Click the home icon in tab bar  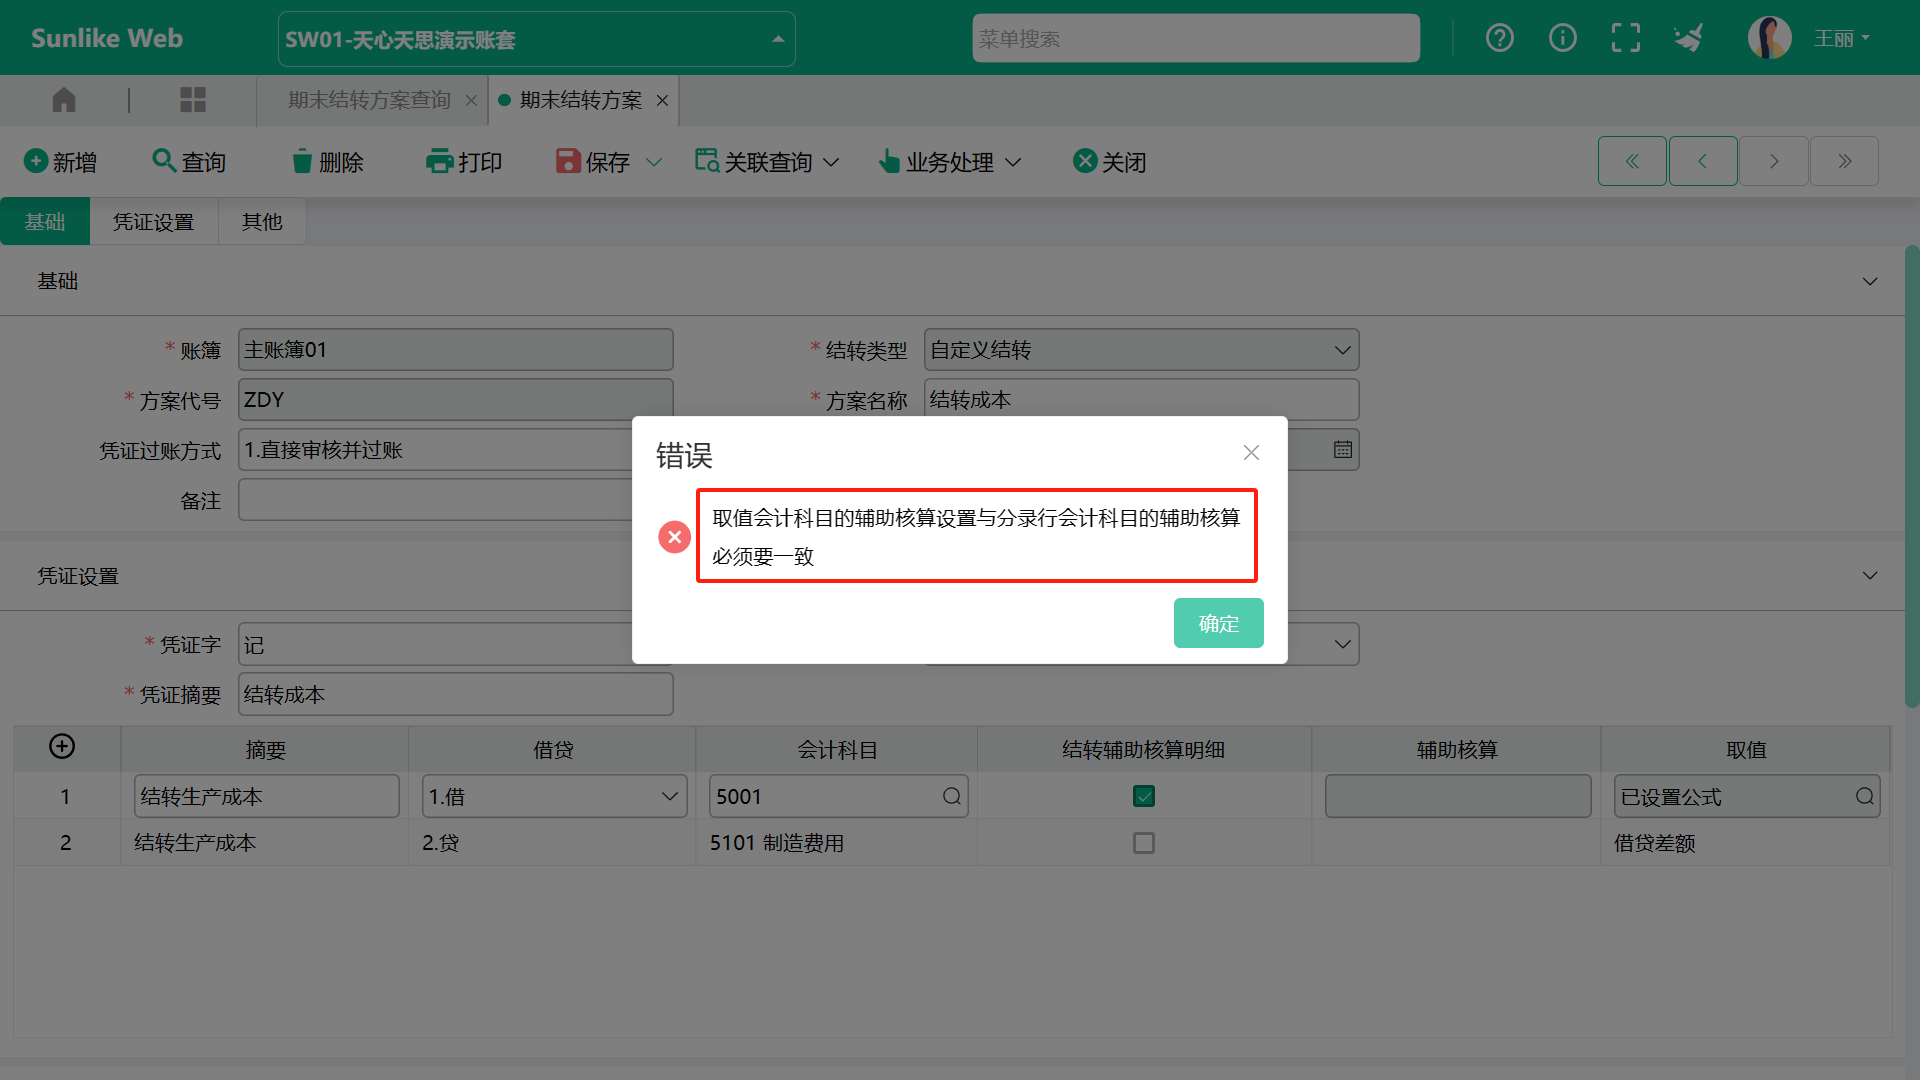click(64, 100)
